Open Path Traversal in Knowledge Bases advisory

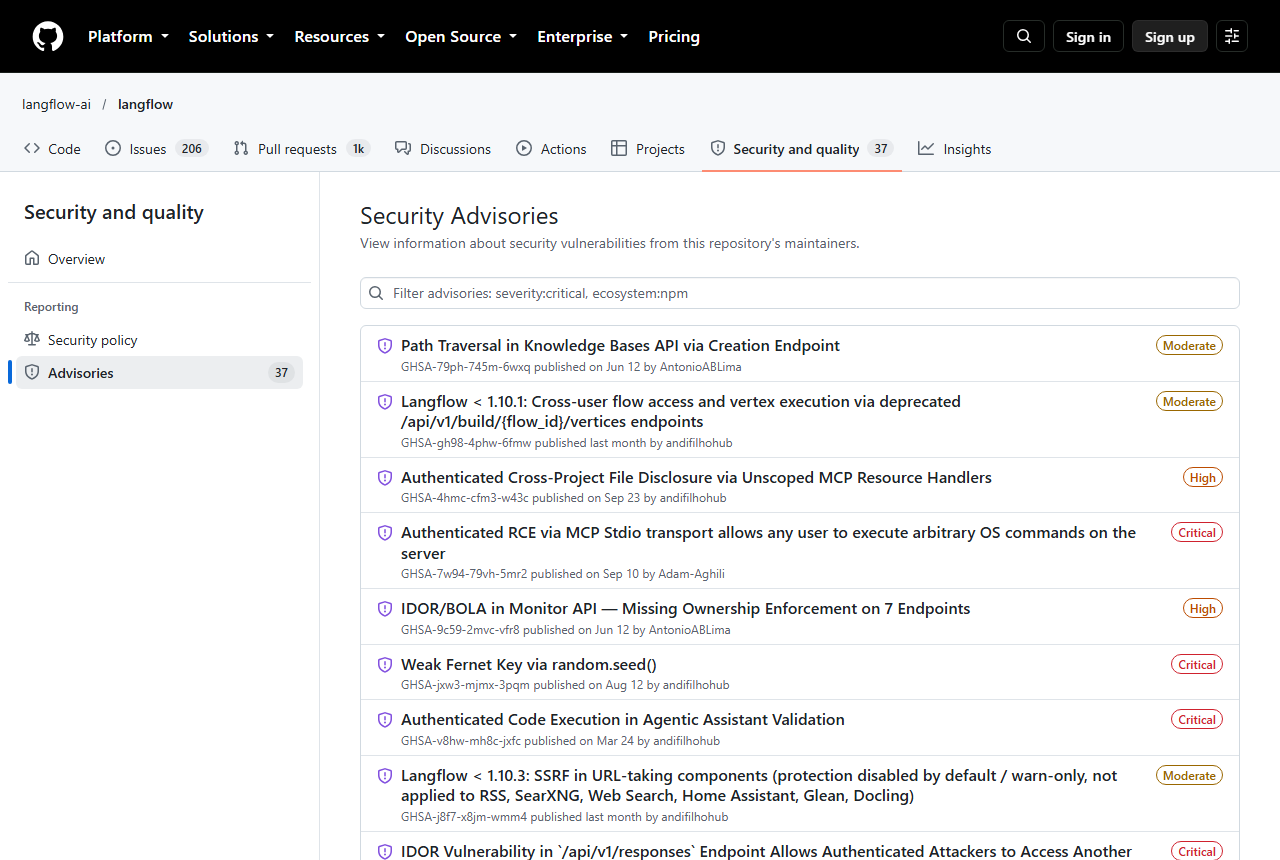click(620, 346)
